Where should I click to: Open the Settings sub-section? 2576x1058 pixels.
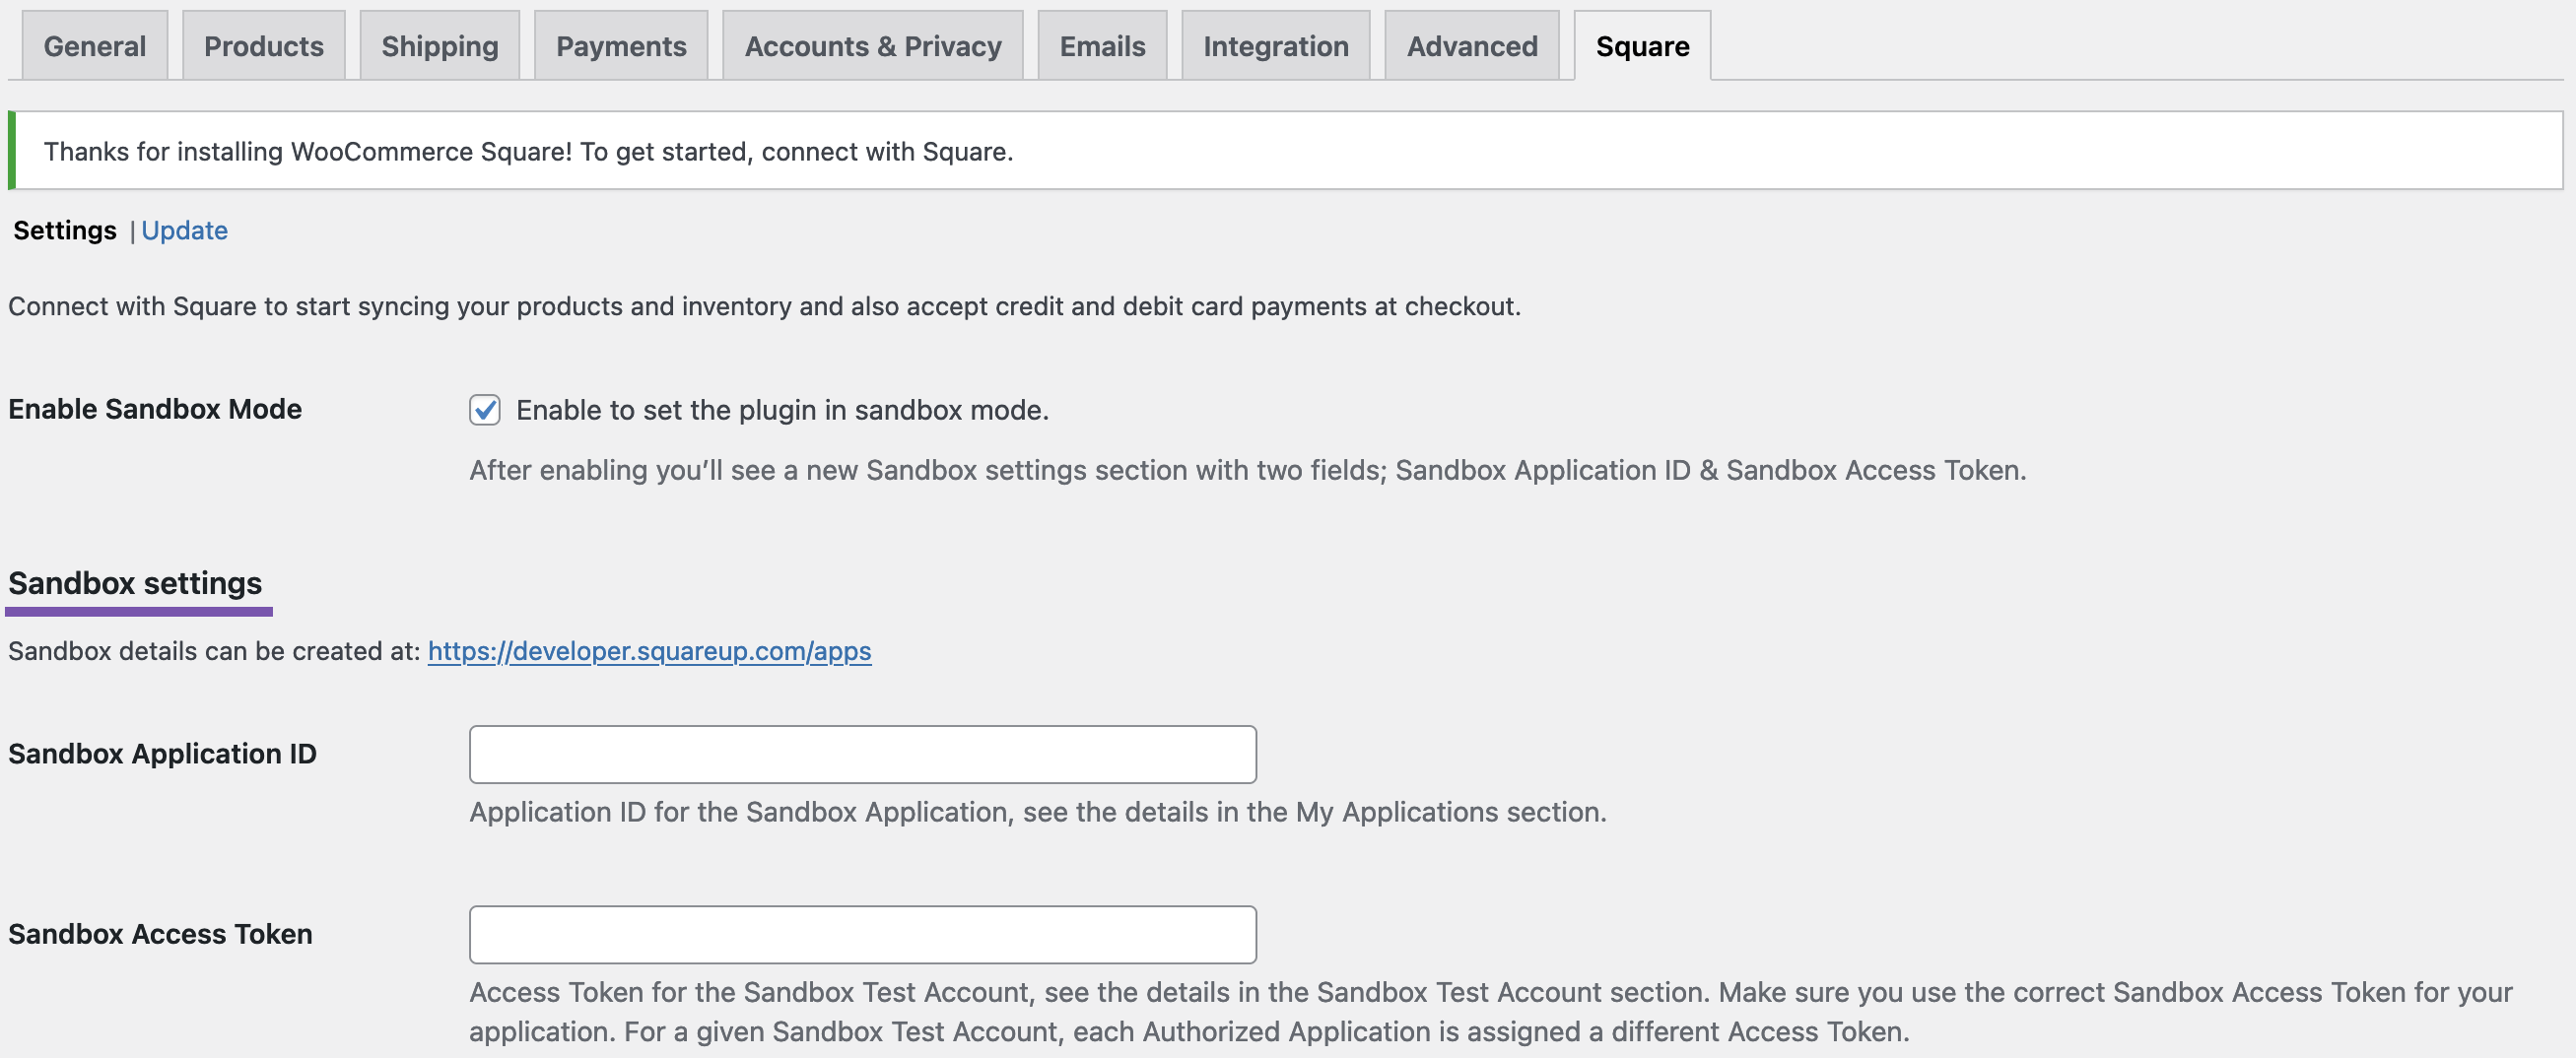coord(63,230)
